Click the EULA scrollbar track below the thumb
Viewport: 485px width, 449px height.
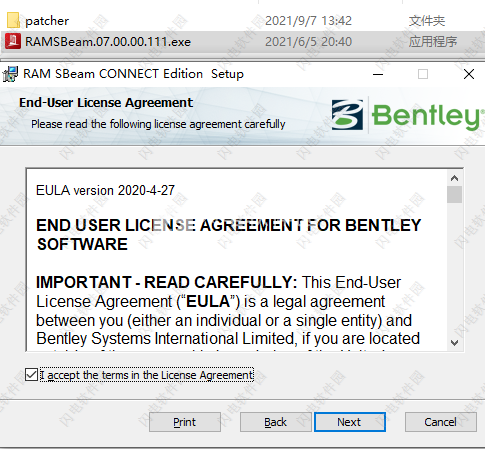pos(454,269)
